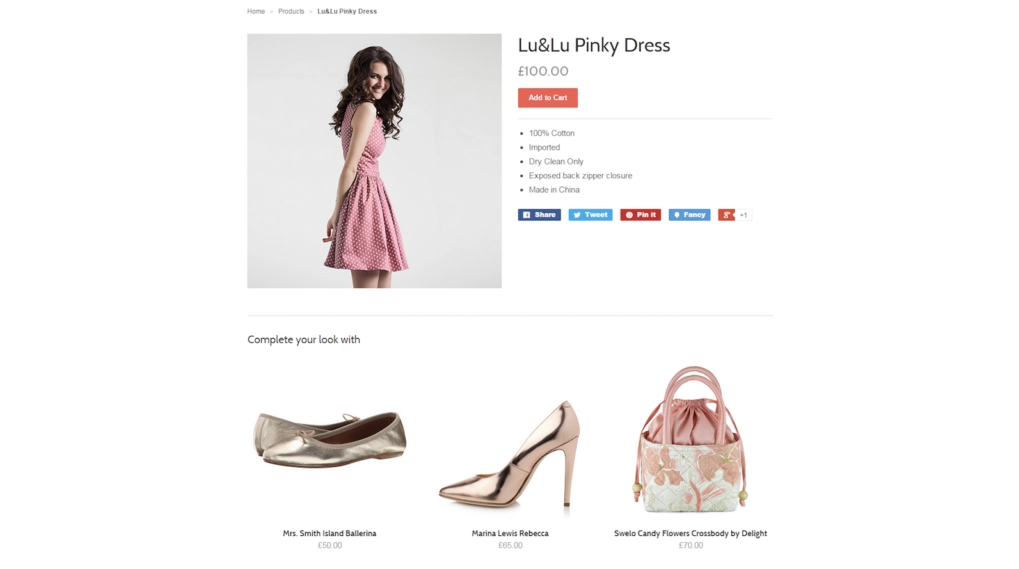This screenshot has height=569, width=1019.
Task: Go to Home in the breadcrumb
Action: pyautogui.click(x=256, y=11)
